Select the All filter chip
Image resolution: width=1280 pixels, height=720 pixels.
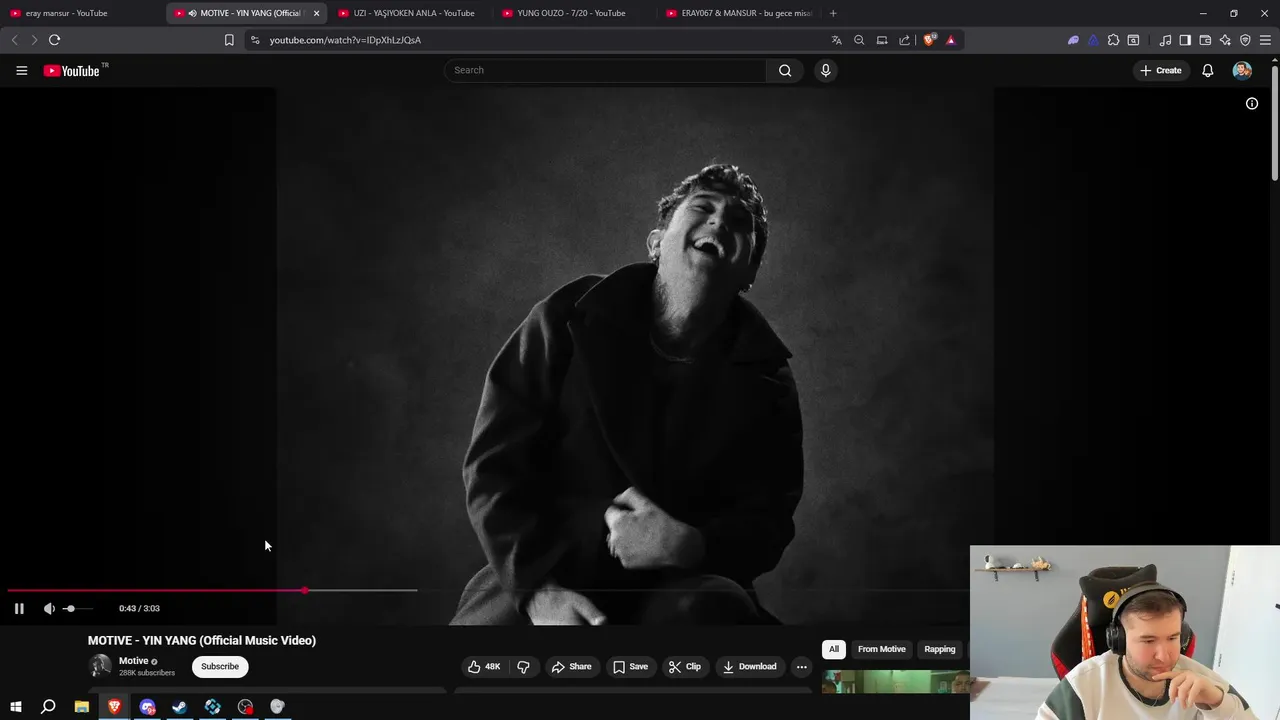833,649
